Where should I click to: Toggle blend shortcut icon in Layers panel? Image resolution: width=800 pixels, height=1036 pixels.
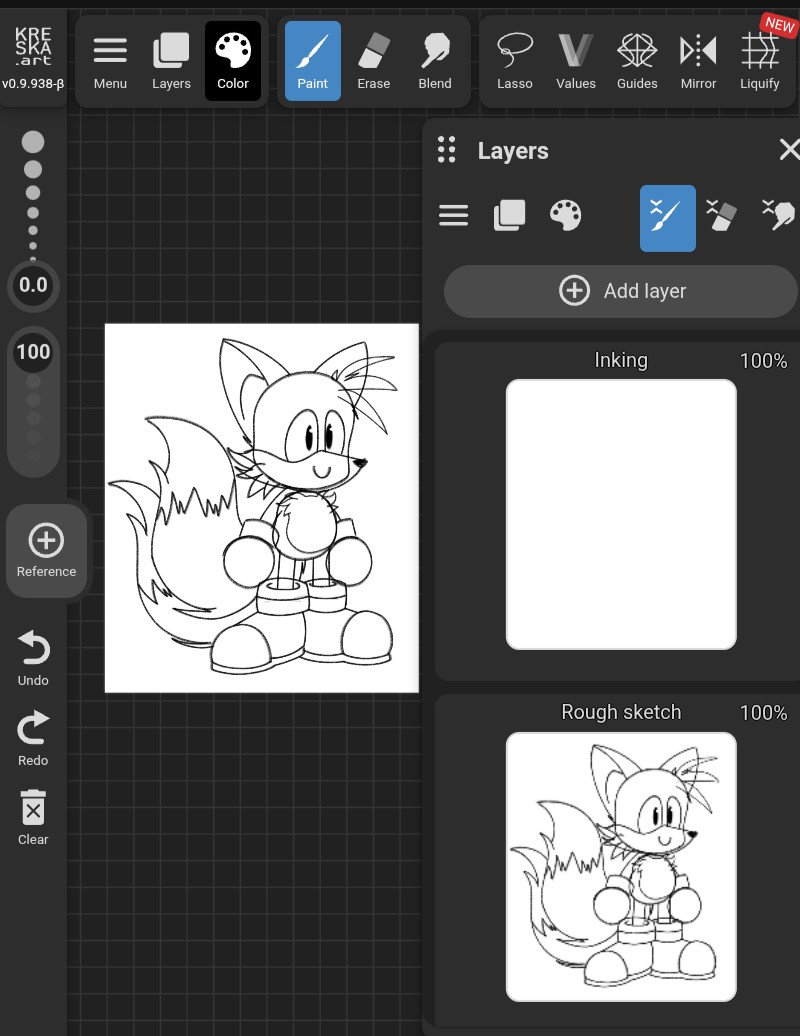pyautogui.click(x=779, y=215)
